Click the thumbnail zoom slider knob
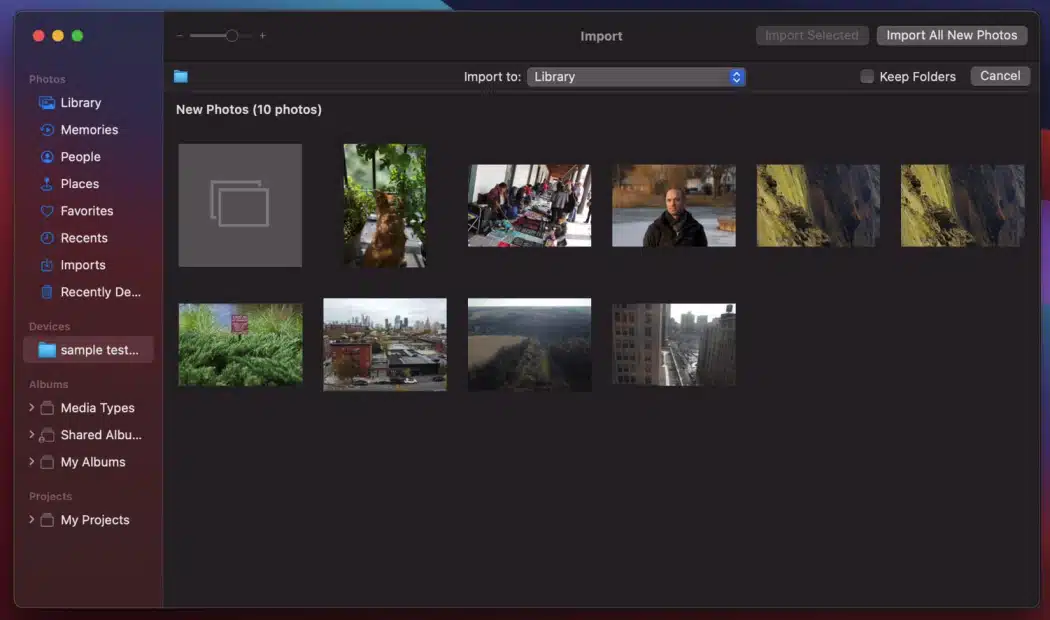 click(232, 36)
